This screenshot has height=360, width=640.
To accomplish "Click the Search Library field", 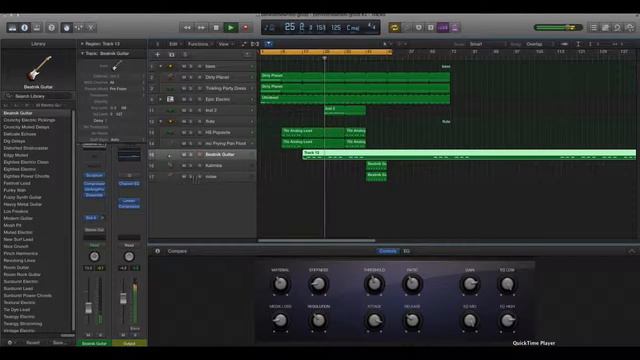I will click(38, 96).
